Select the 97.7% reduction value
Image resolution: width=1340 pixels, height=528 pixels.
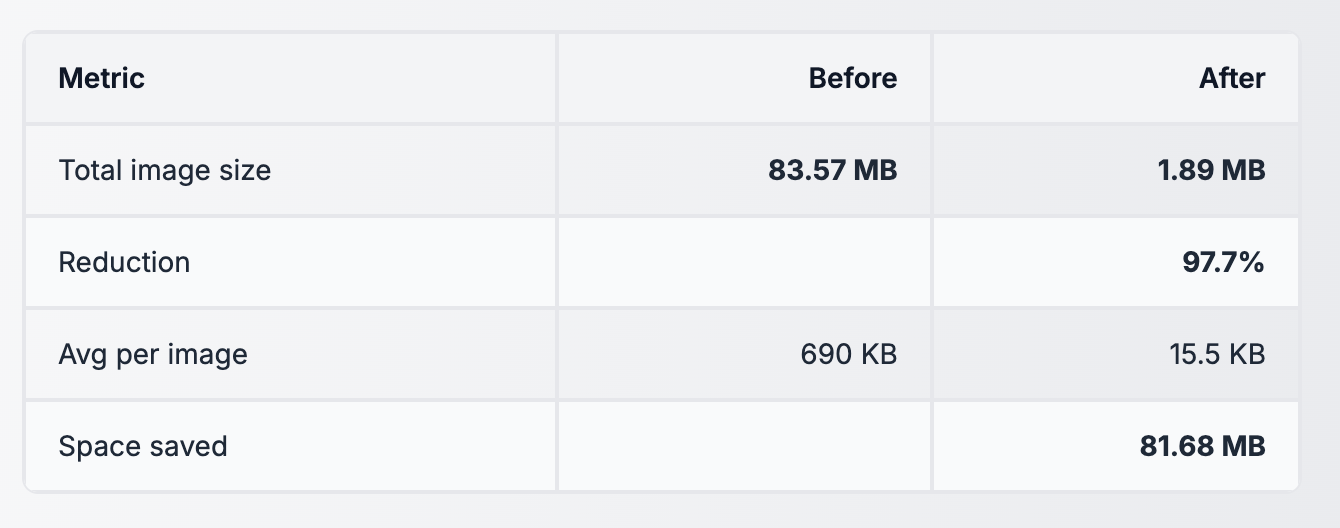click(x=1223, y=262)
